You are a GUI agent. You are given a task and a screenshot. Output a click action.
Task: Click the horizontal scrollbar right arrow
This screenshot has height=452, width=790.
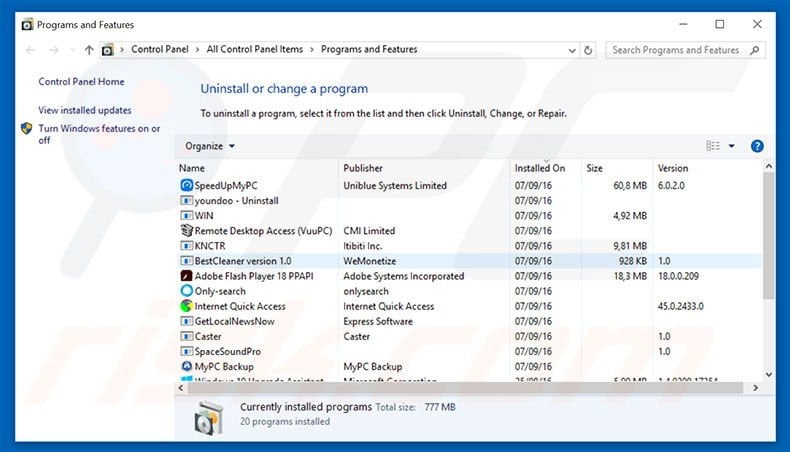(755, 388)
